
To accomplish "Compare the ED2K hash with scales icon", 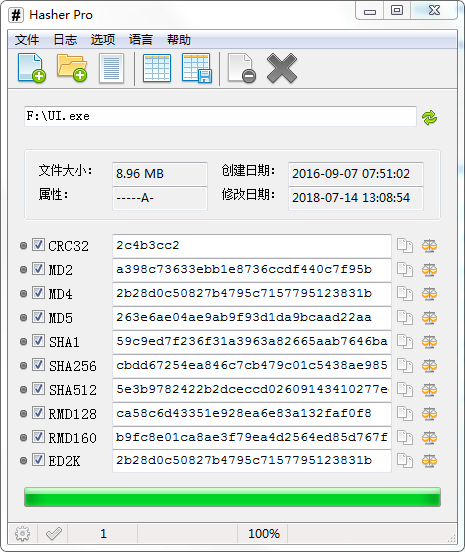I will [429, 460].
